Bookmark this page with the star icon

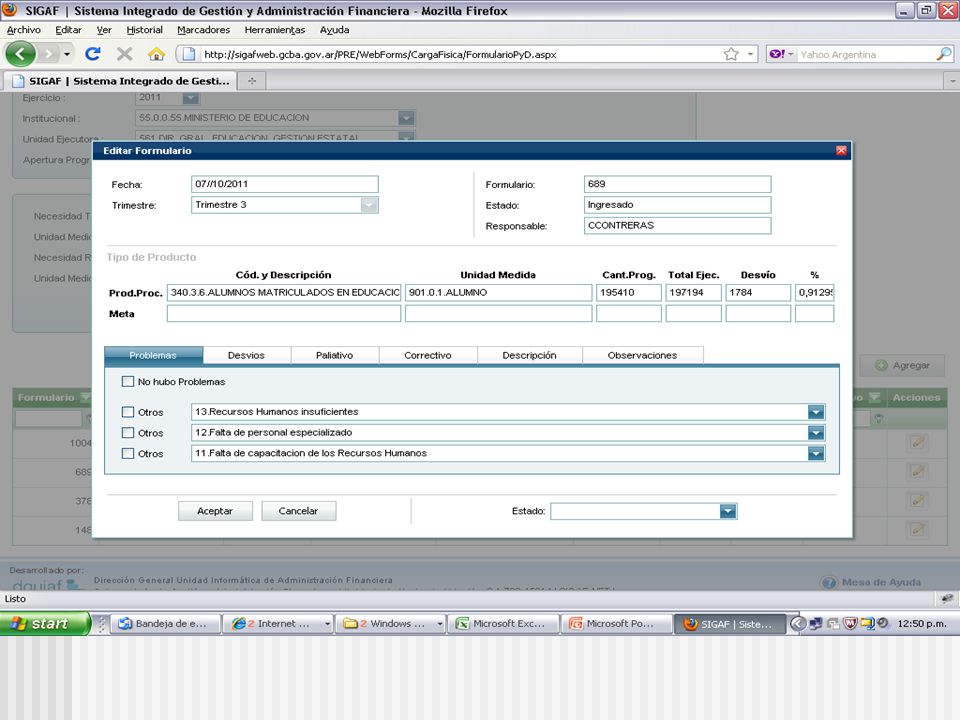tap(731, 54)
